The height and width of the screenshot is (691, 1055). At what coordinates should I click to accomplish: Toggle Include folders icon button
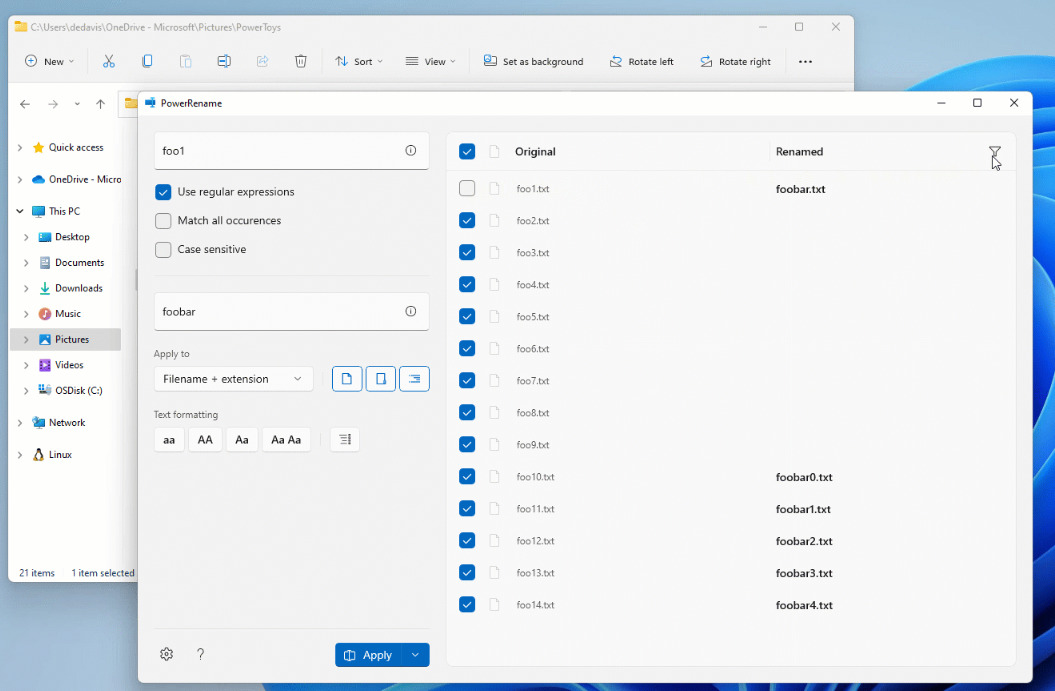pyautogui.click(x=381, y=379)
